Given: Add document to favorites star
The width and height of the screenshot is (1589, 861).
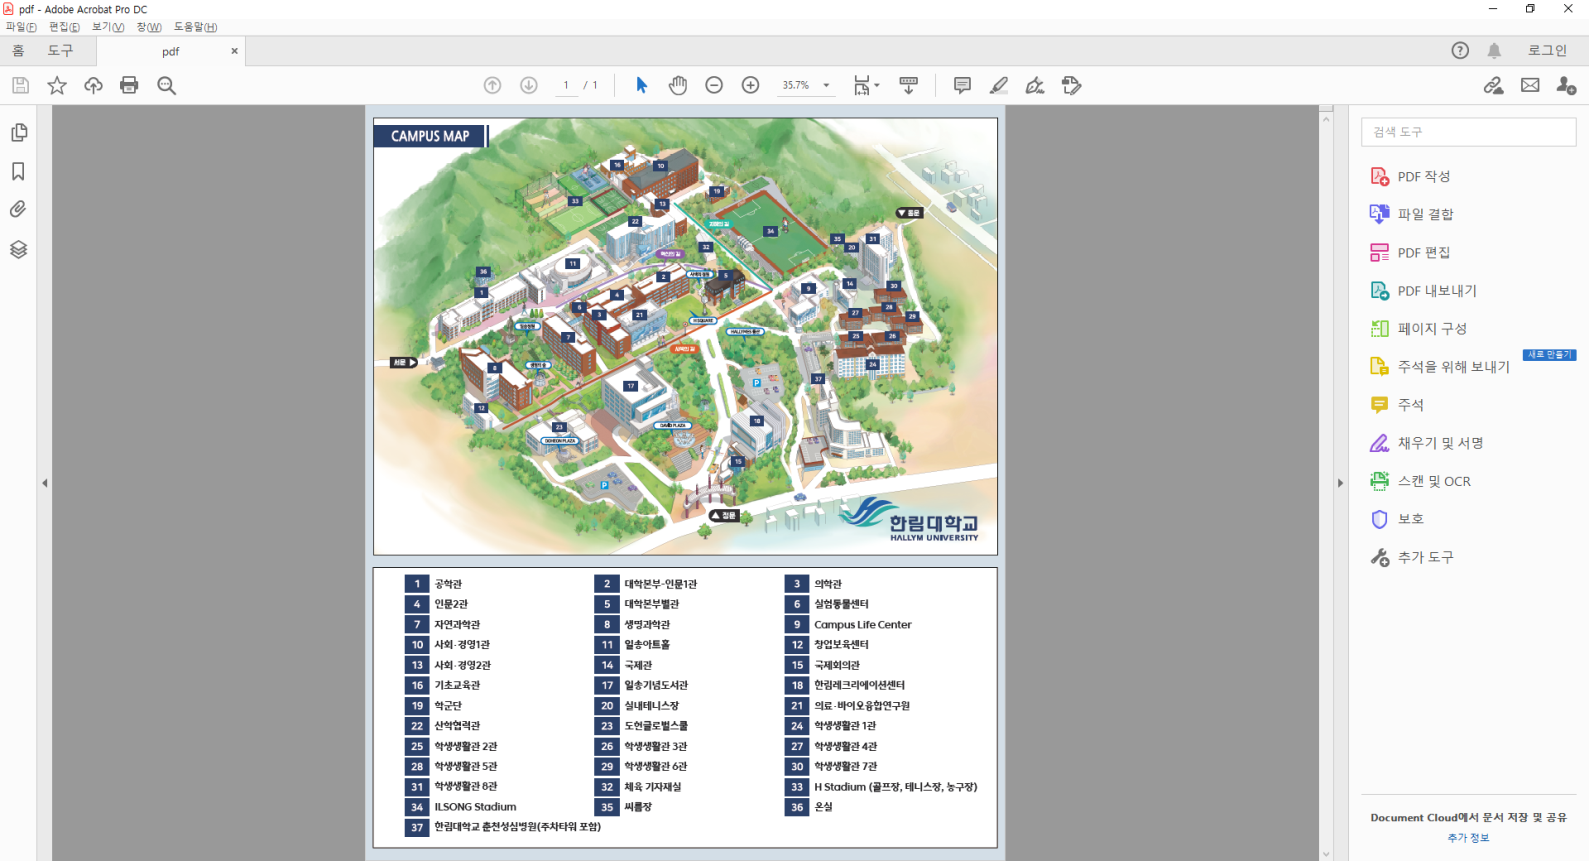Looking at the screenshot, I should click(57, 86).
